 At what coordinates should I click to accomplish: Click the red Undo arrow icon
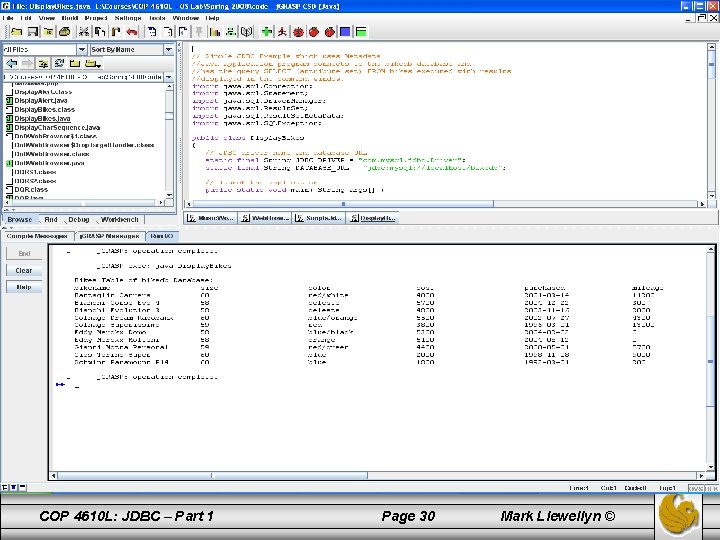[x=132, y=32]
